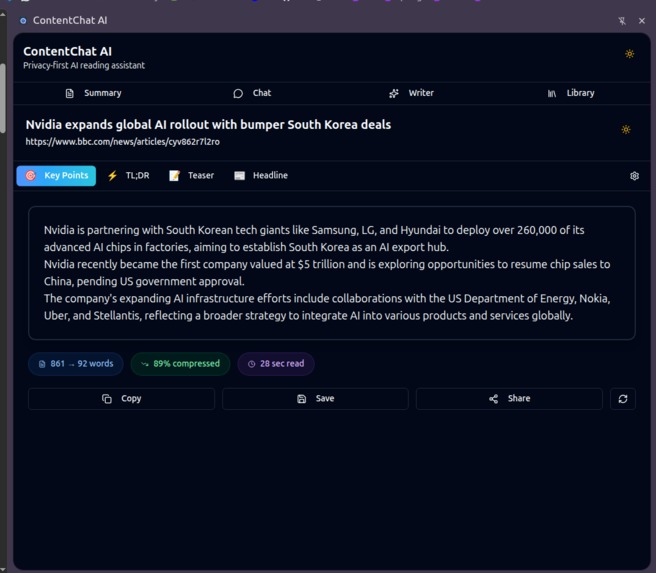Close the ContentChat AI side panel
656x573 pixels.
(x=642, y=21)
